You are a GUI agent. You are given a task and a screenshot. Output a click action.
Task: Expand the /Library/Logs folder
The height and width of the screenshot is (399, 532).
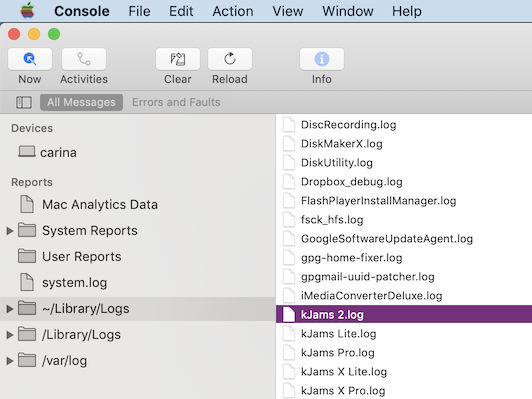pyautogui.click(x=10, y=335)
